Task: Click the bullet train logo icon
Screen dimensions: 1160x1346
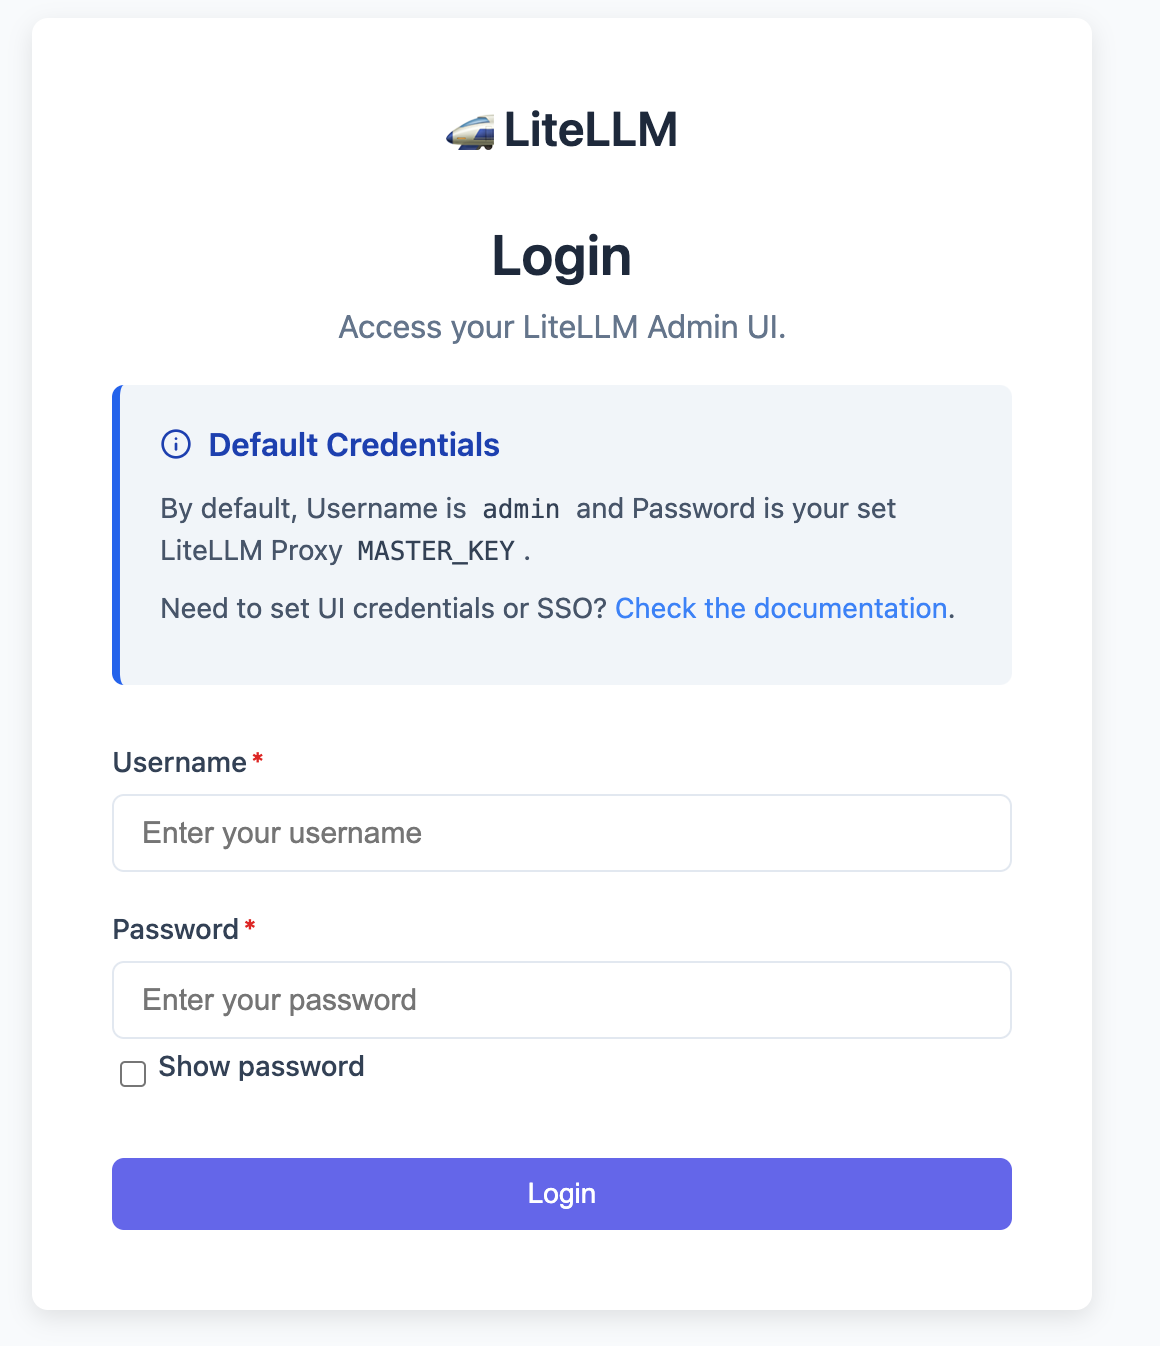Action: (x=470, y=131)
